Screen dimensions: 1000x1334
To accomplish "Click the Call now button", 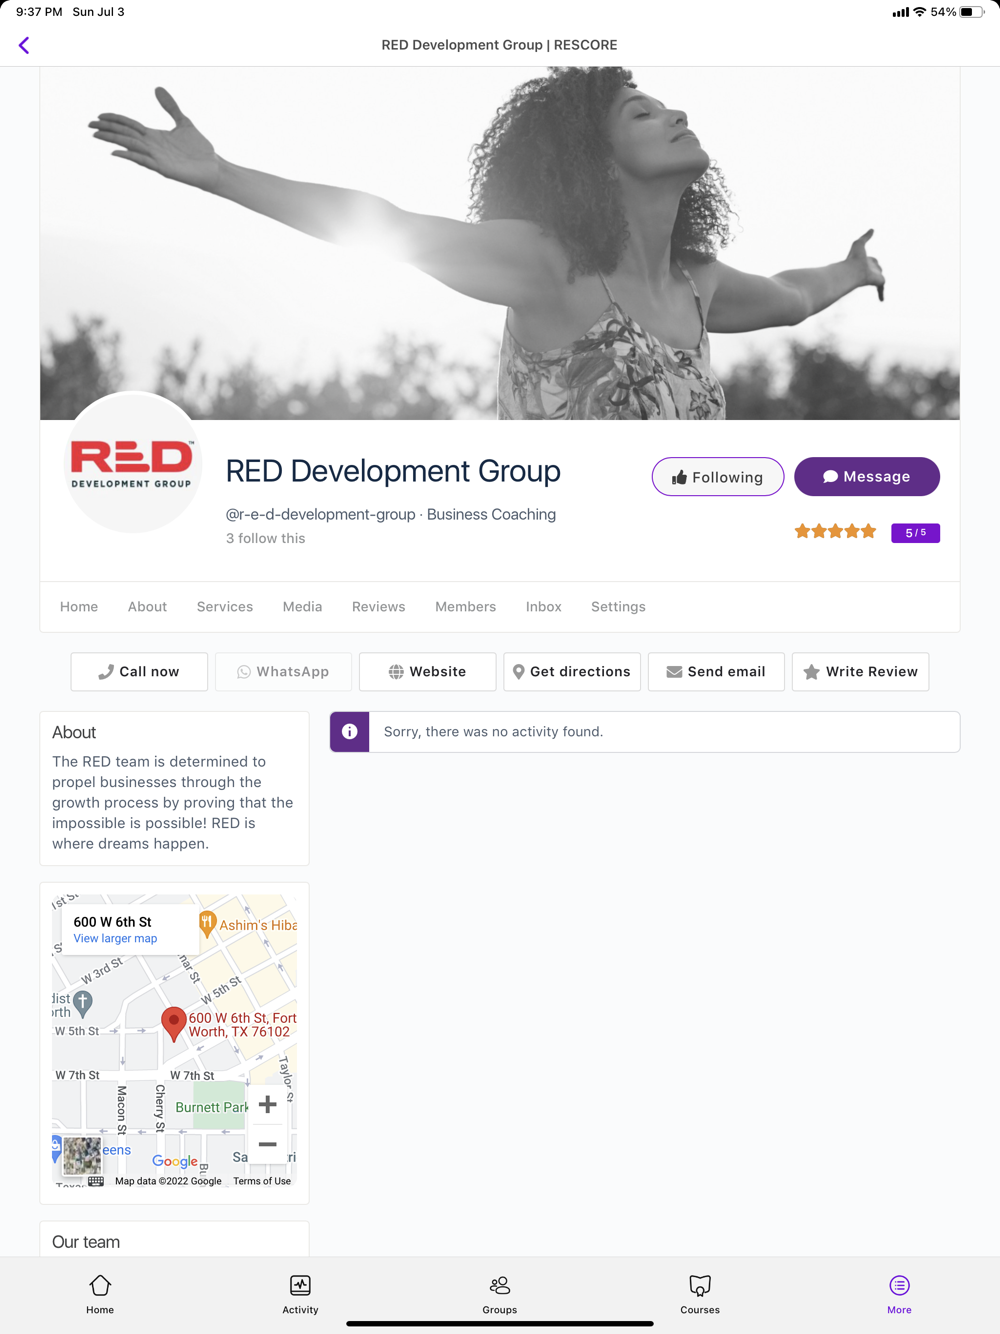I will click(139, 672).
